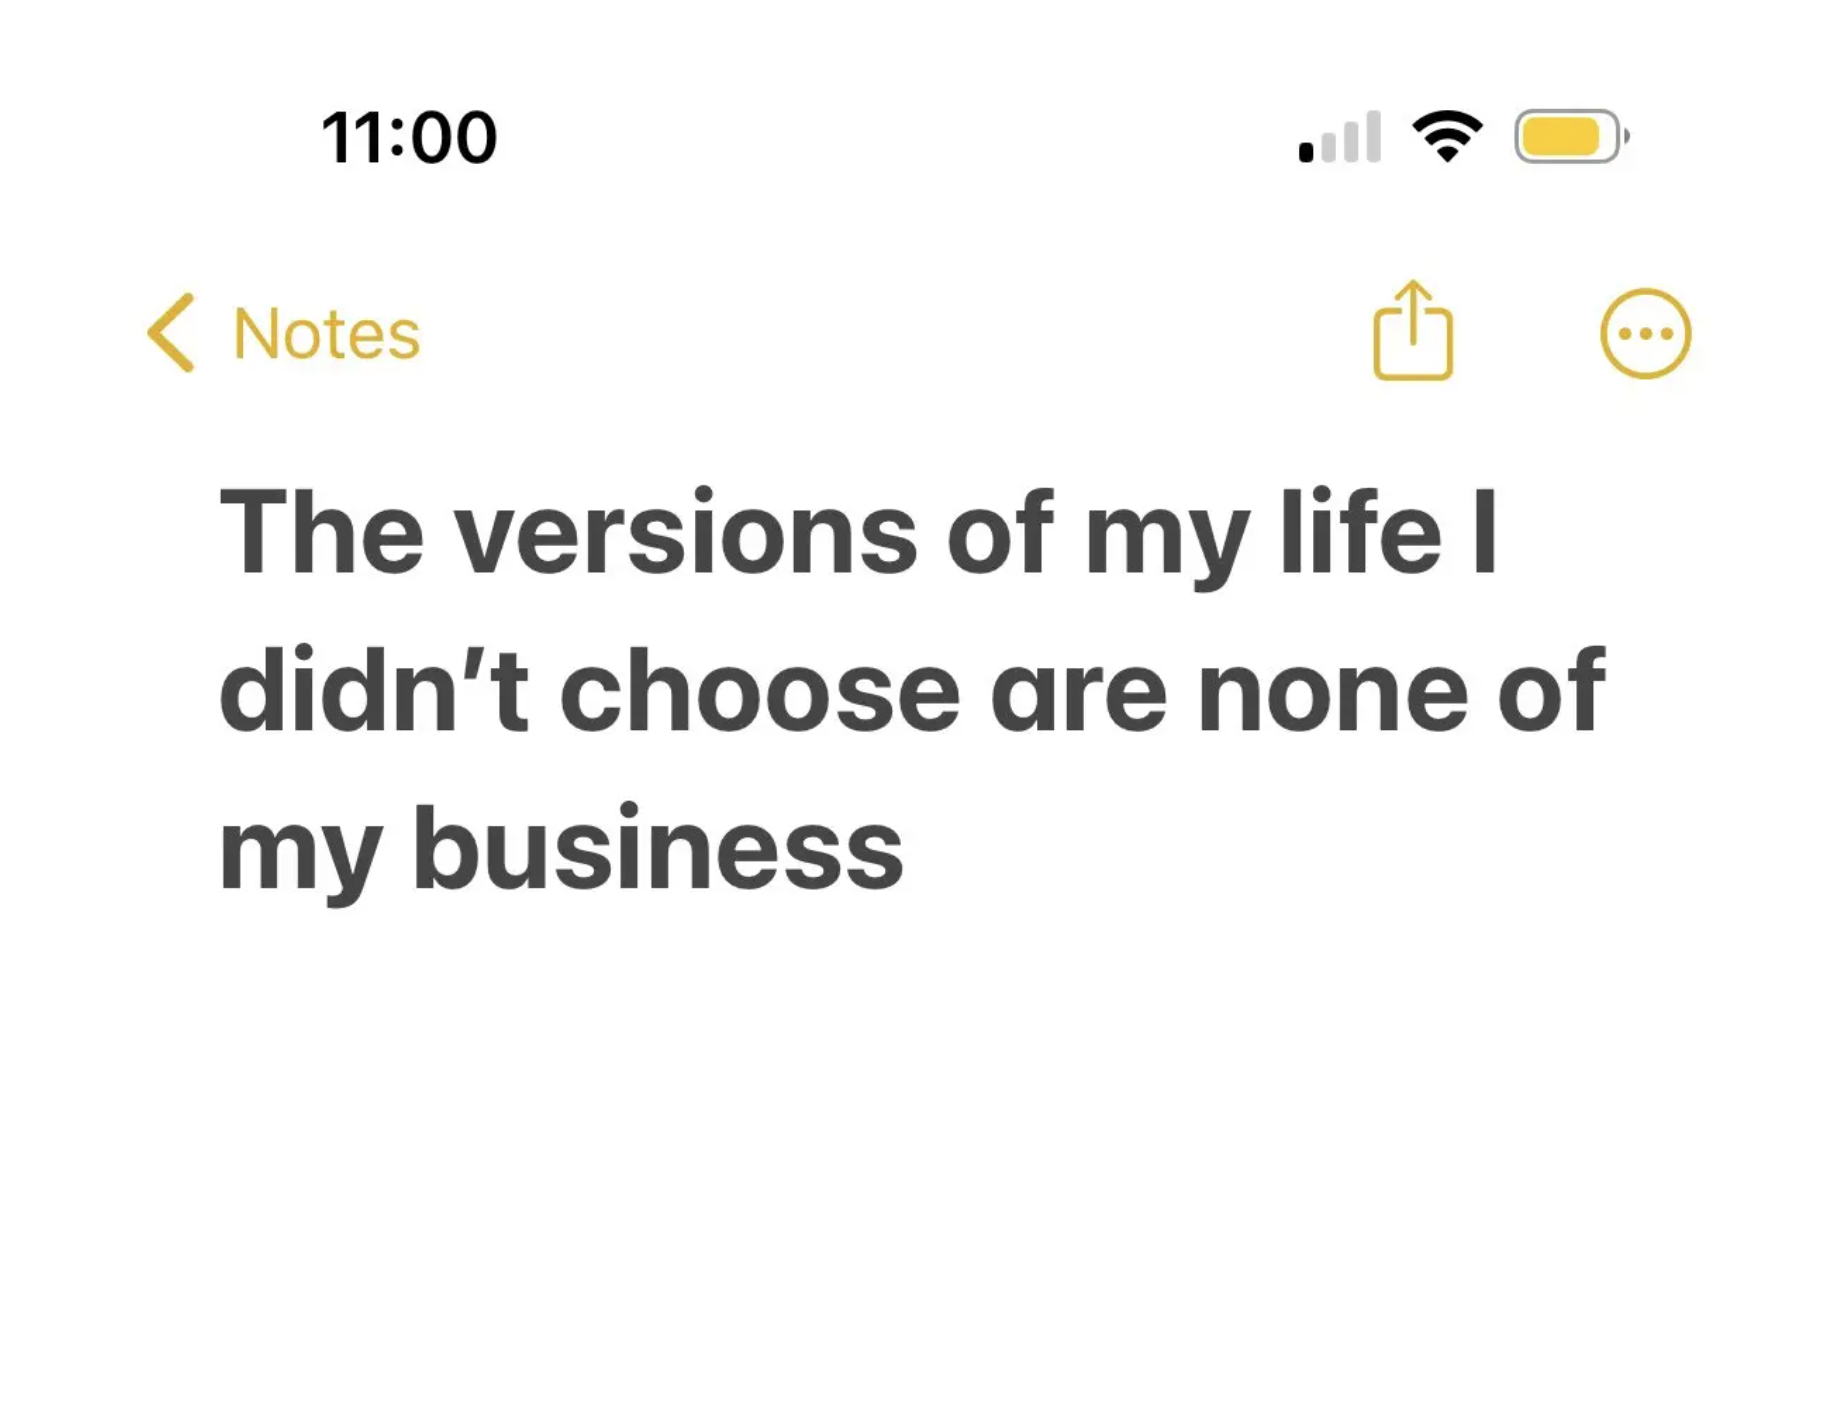Screen dimensions: 1836x1428
Task: Tap the cellular signal bars
Action: click(1340, 138)
